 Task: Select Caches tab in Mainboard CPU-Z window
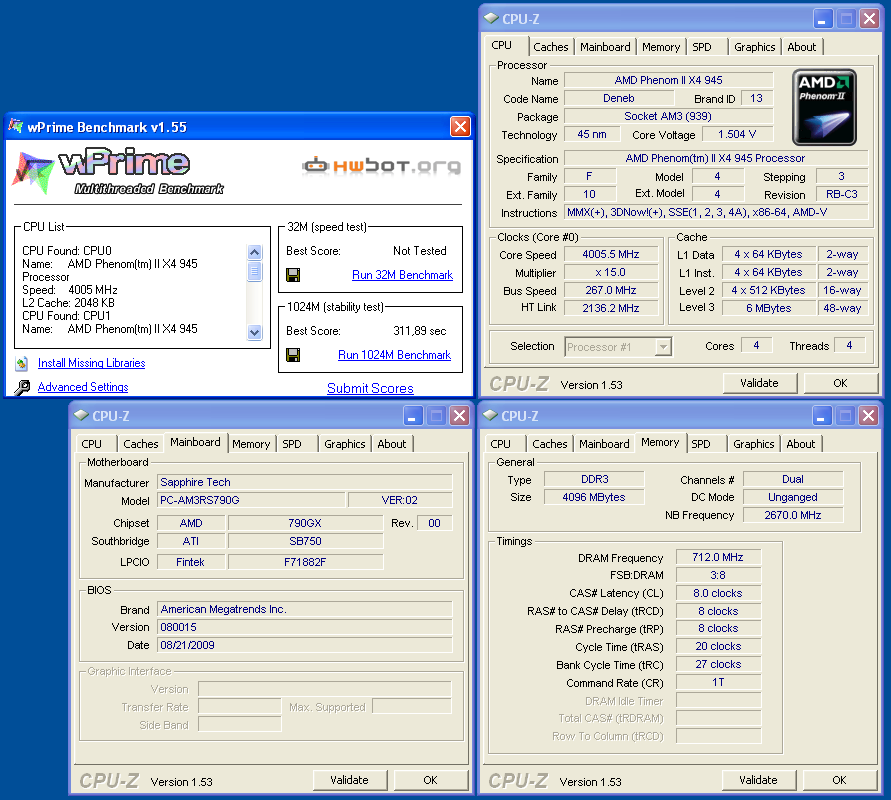(x=141, y=444)
